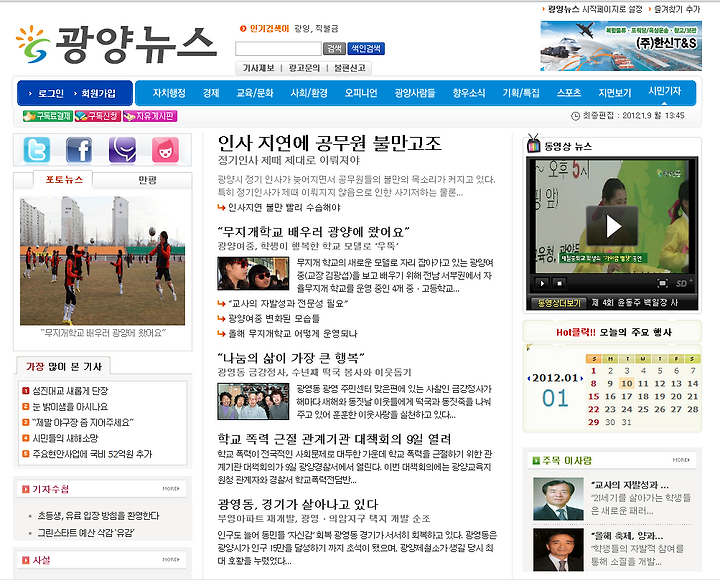The height and width of the screenshot is (580, 720).
Task: Open headline 인사 지연에 공무원 불만고조
Action: click(329, 143)
